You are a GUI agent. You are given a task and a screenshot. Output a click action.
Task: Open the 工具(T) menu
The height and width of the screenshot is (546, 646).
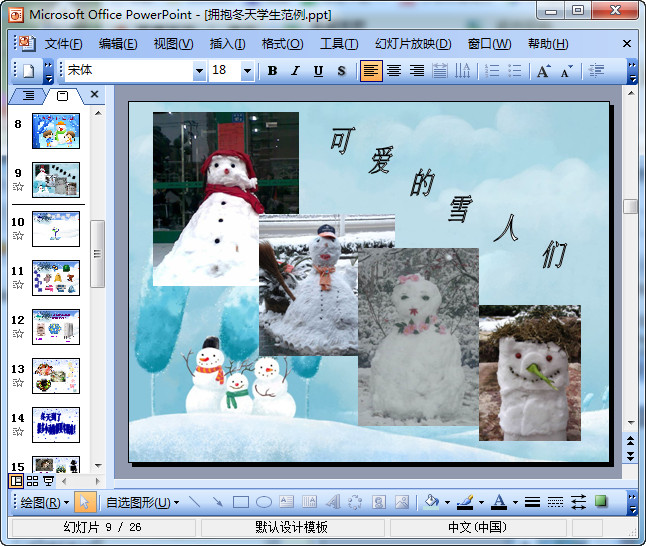tap(339, 44)
